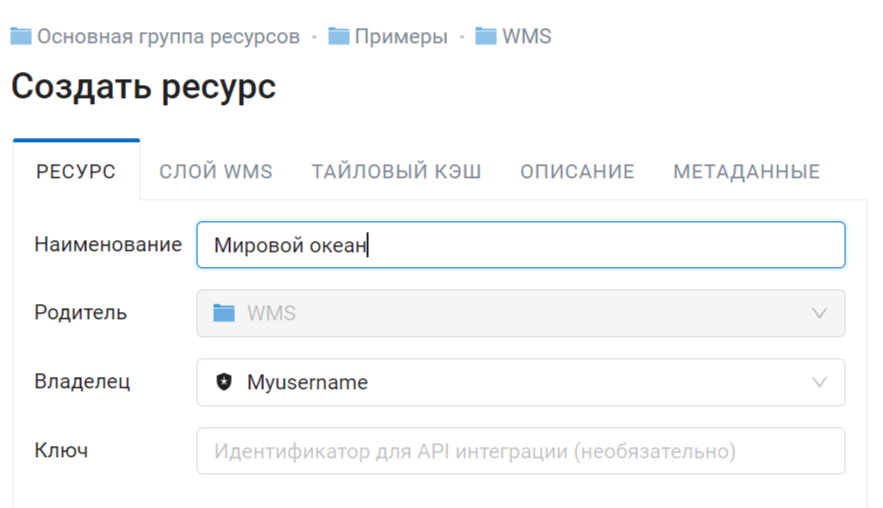
Task: Click folder icon before Основная группа ресурсов
Action: [x=21, y=37]
